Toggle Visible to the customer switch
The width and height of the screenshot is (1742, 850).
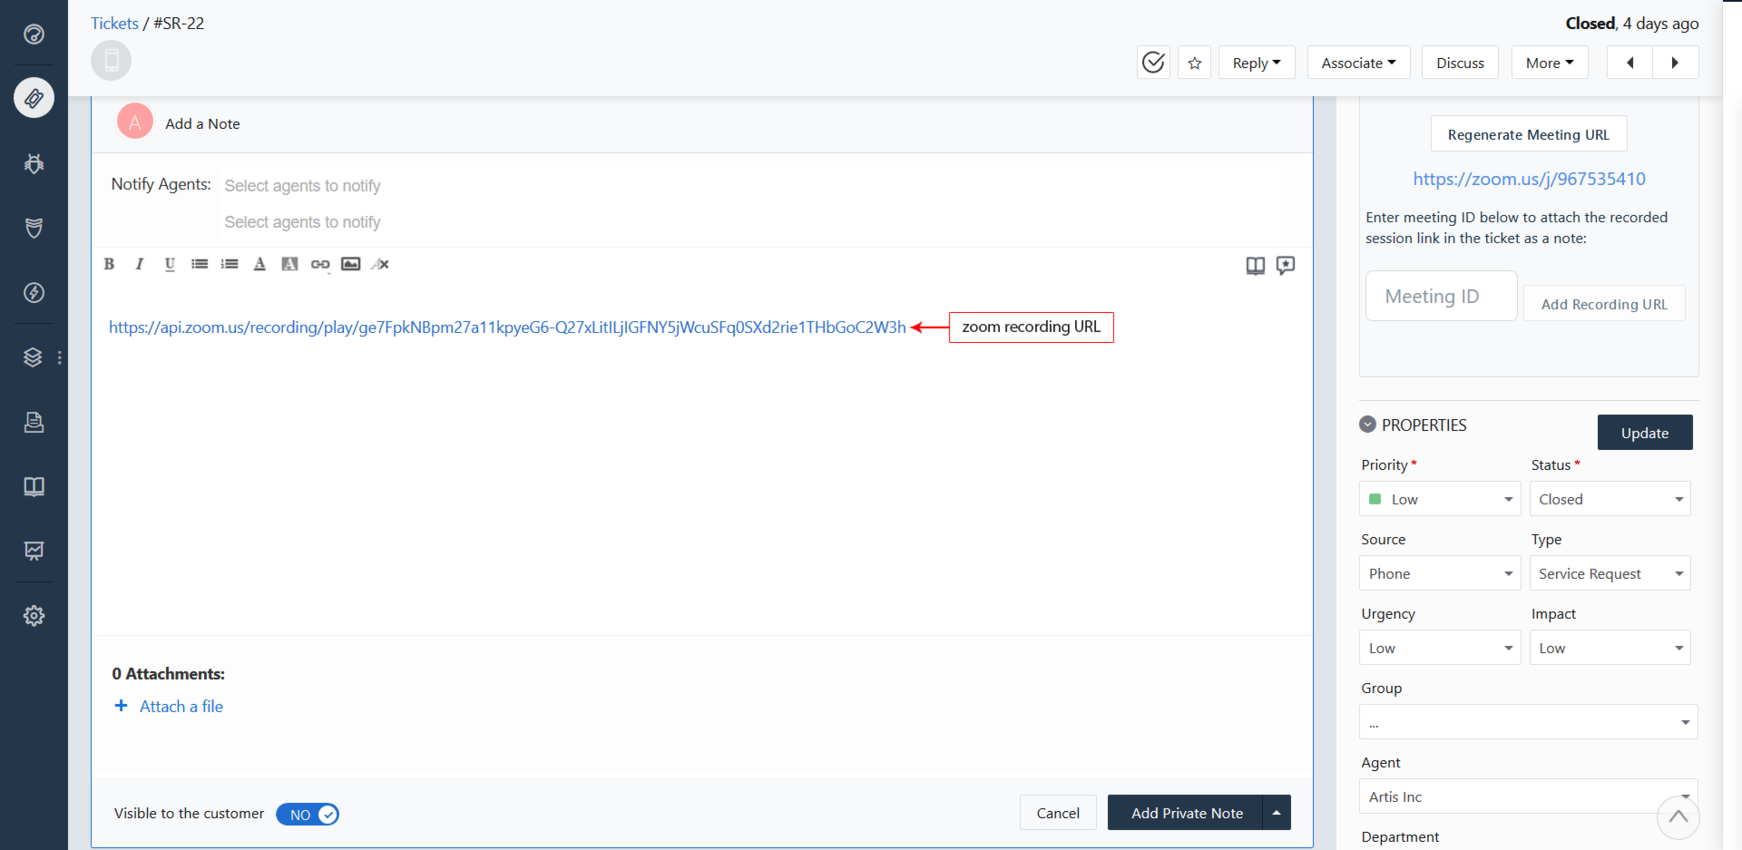point(308,814)
